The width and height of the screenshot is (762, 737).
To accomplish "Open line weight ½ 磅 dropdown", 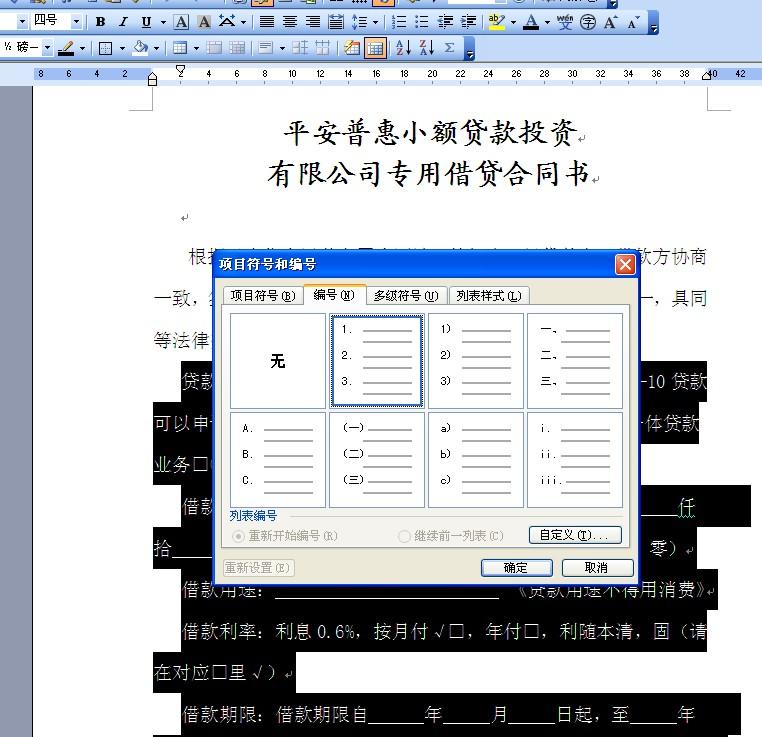I will 48,48.
